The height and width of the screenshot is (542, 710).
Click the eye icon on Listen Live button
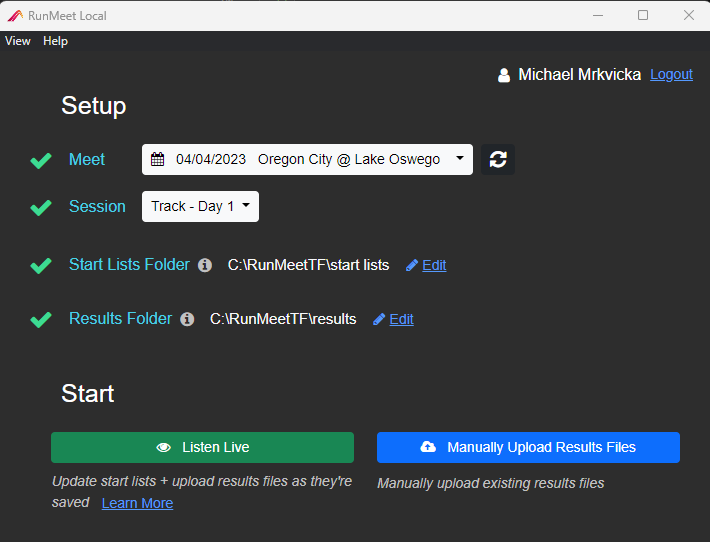click(x=163, y=448)
